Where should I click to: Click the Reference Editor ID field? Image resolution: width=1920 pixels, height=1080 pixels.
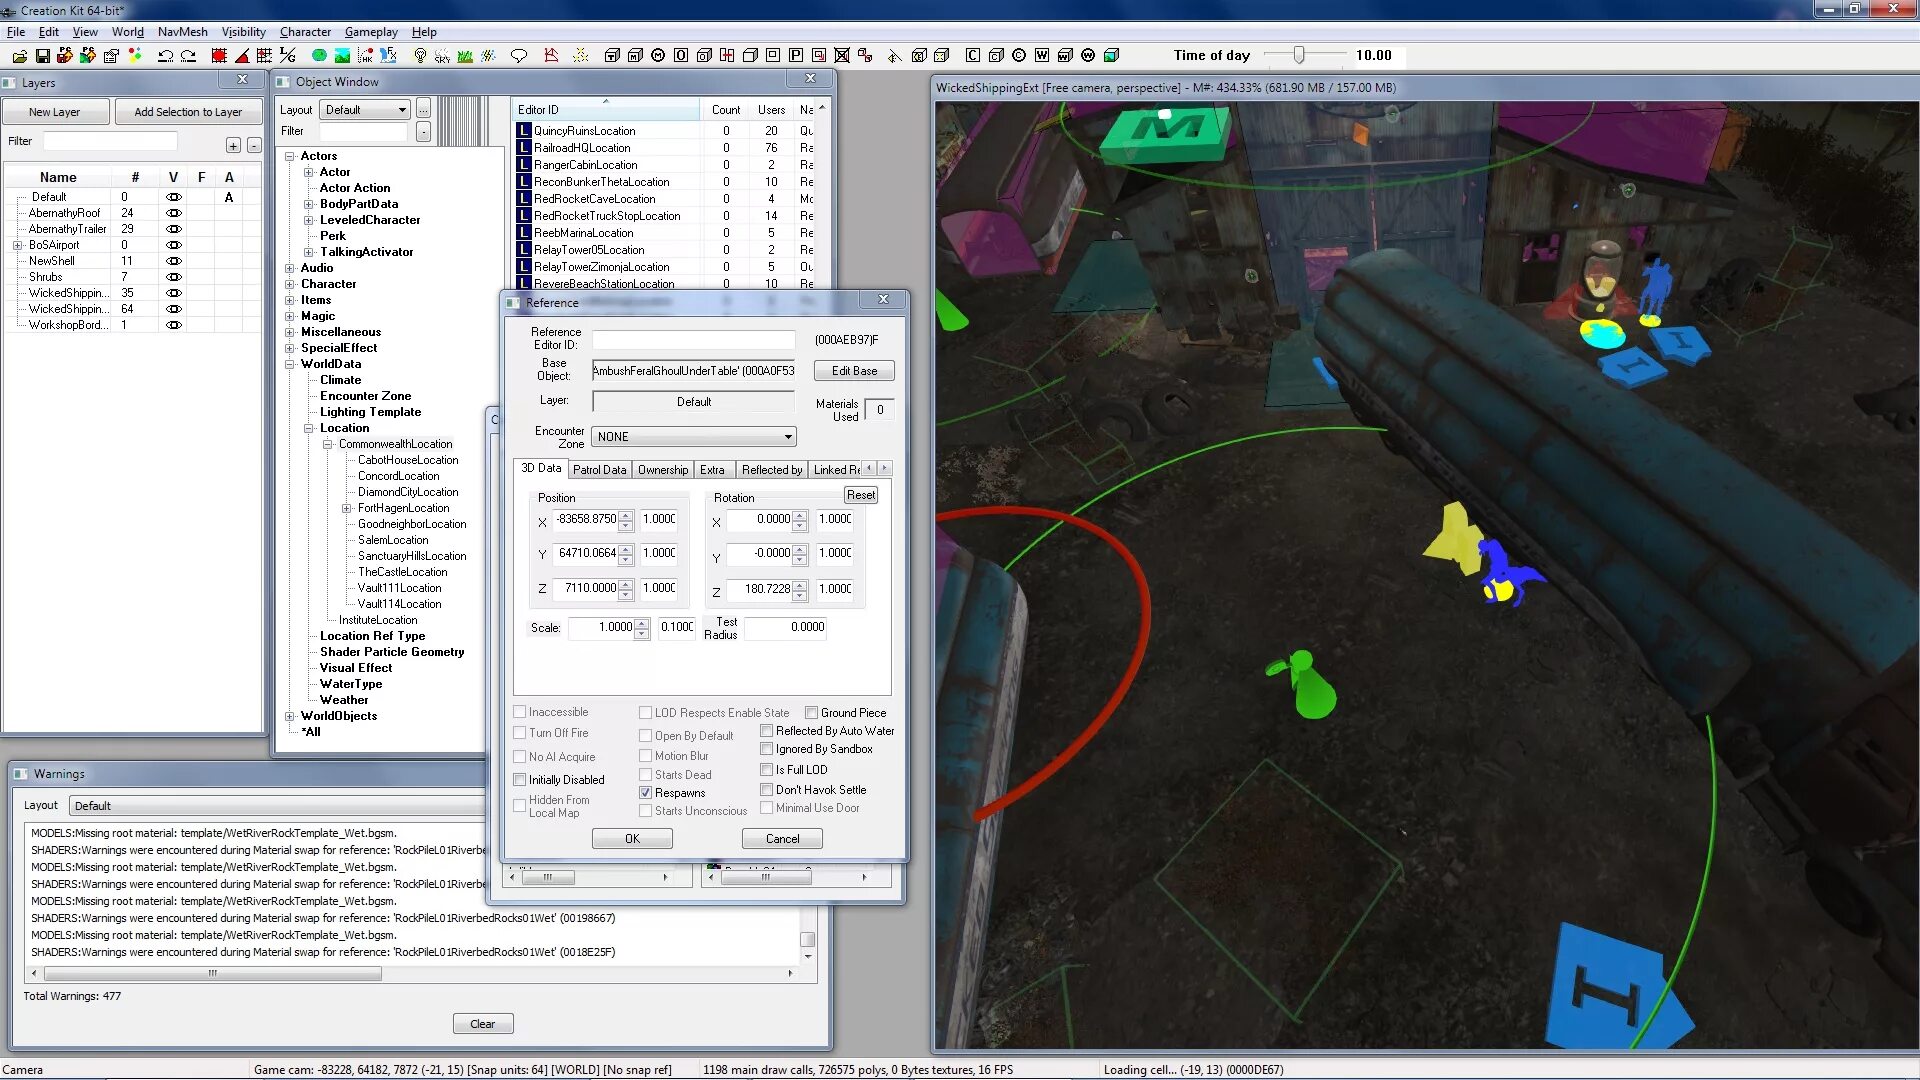tap(693, 339)
